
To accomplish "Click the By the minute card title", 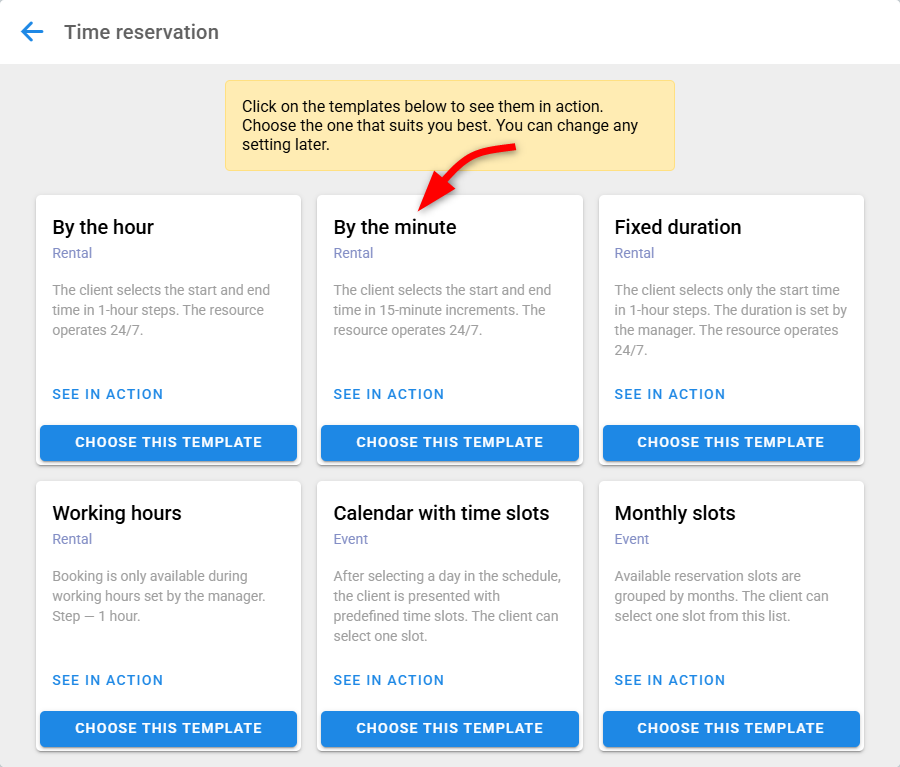I will click(x=394, y=227).
